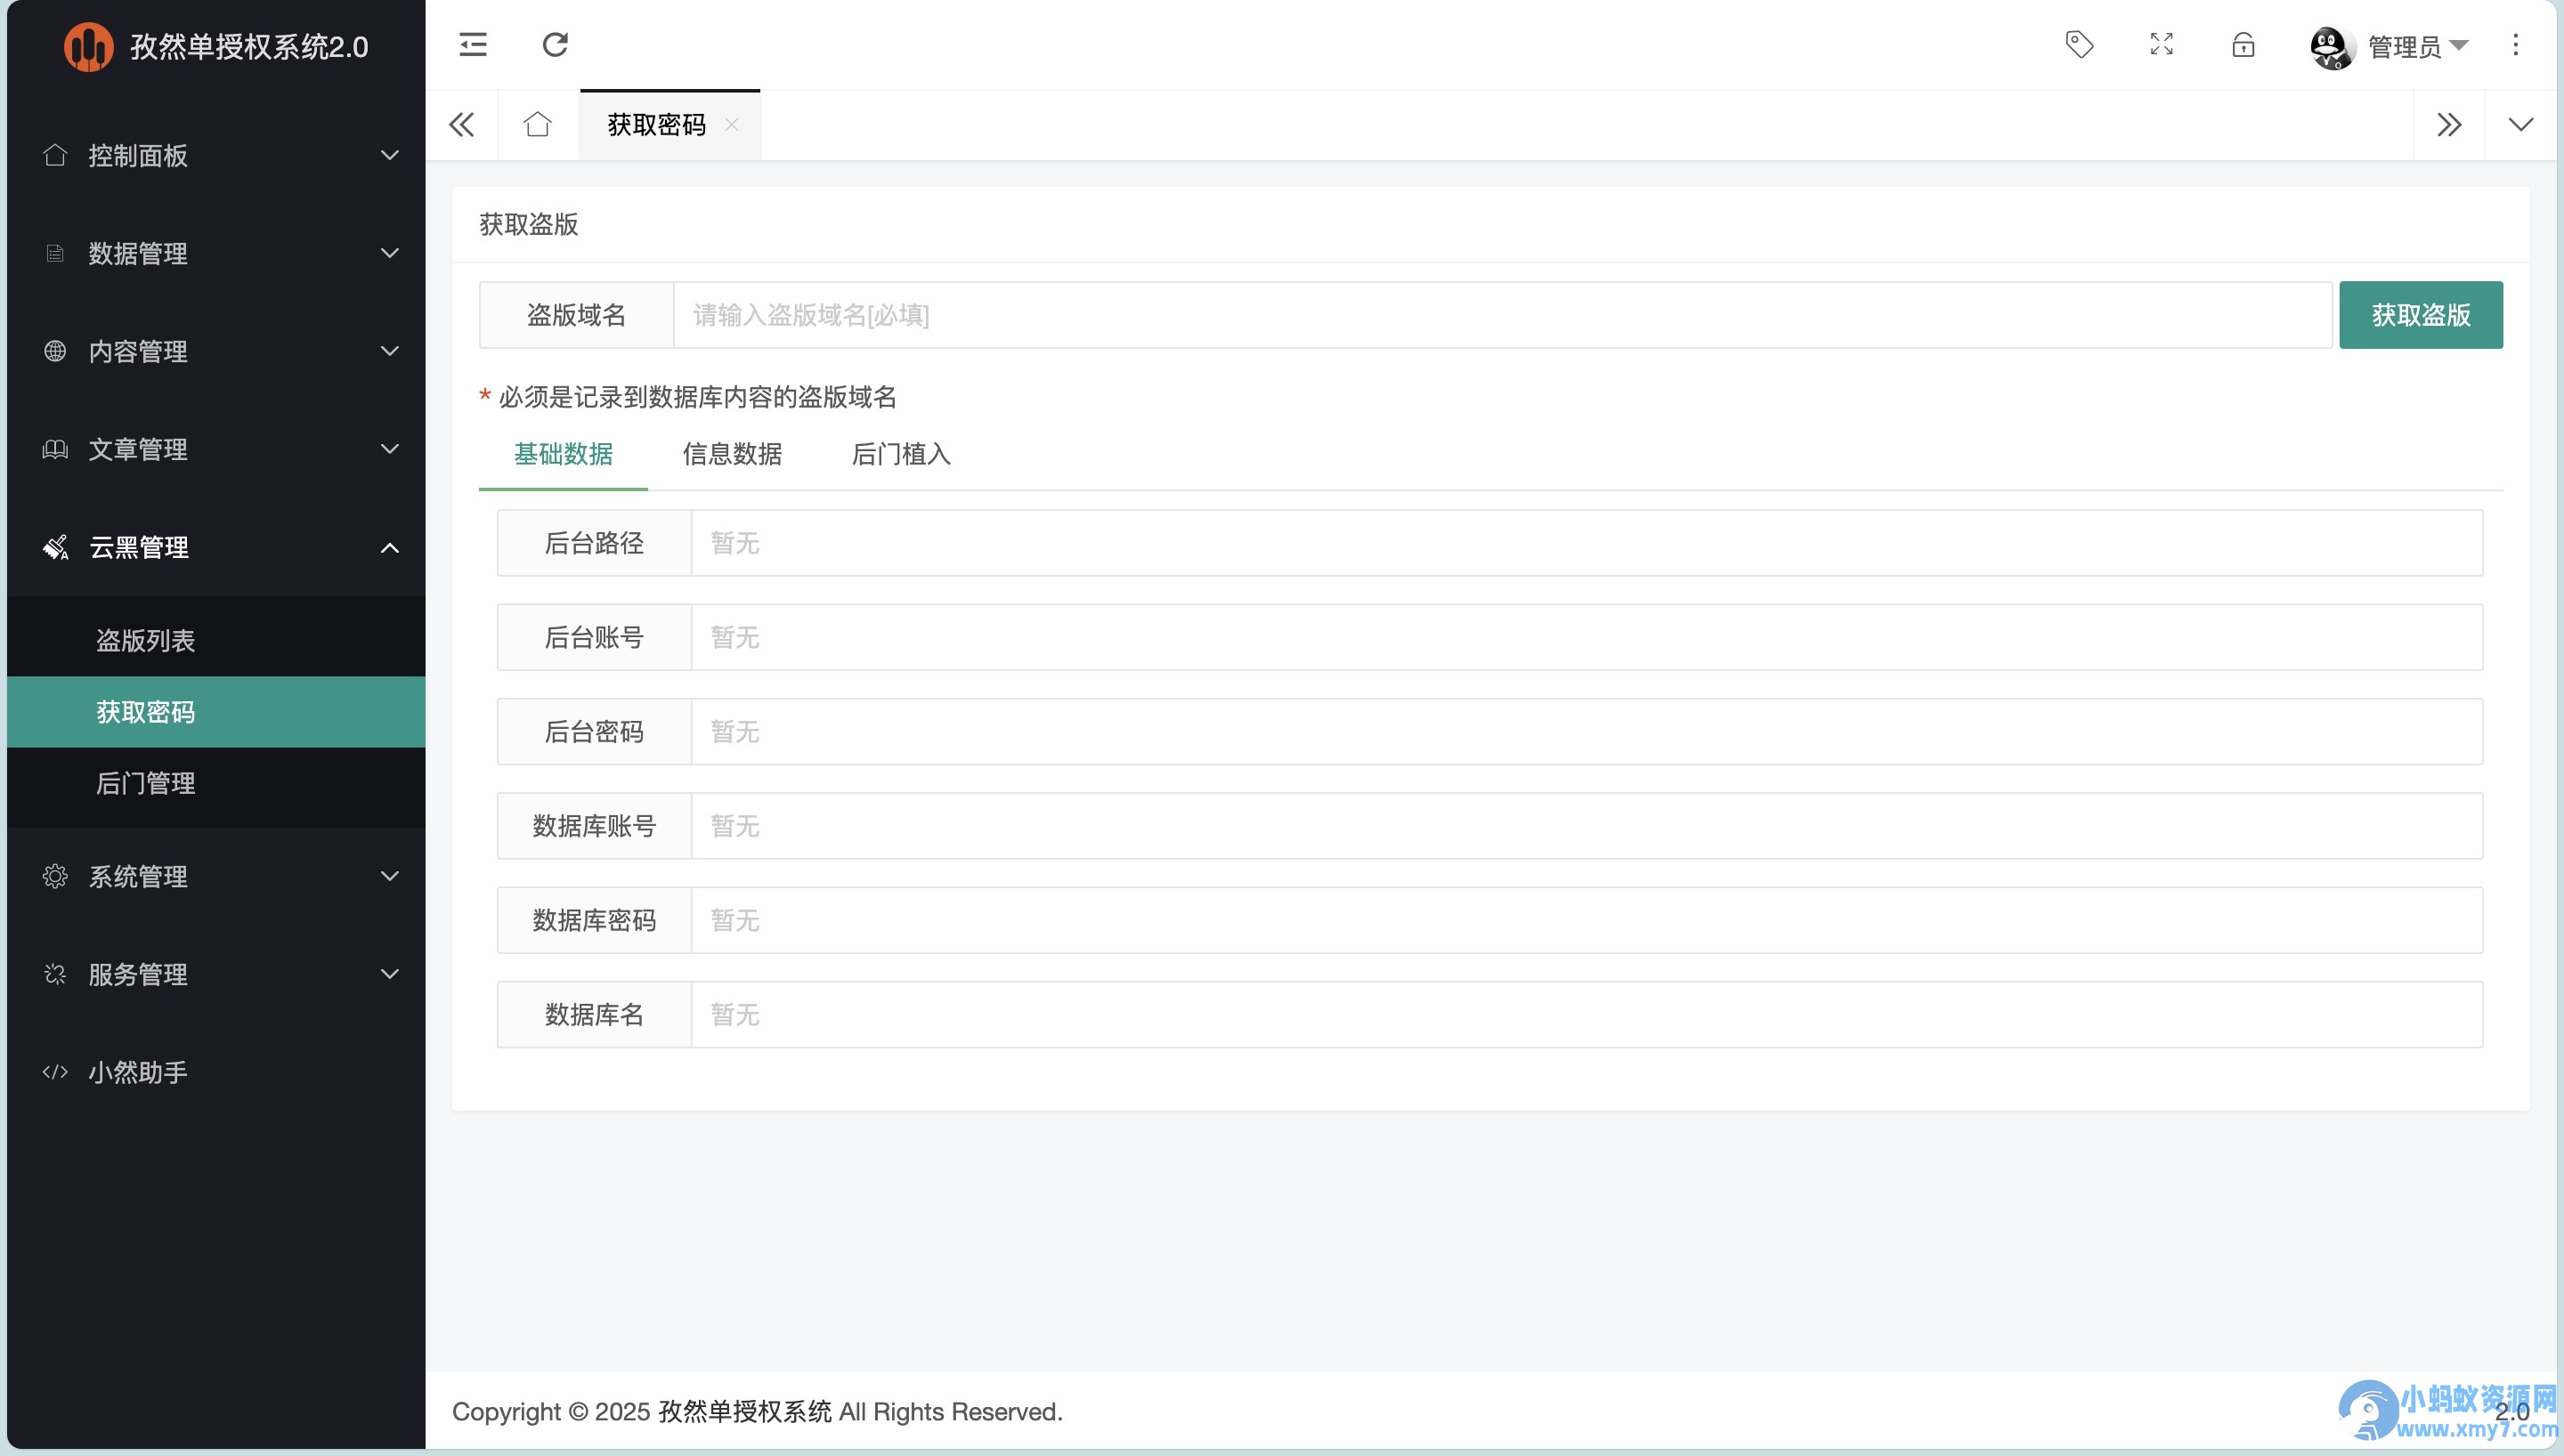Open tab operations dropdown arrow

click(2520, 124)
